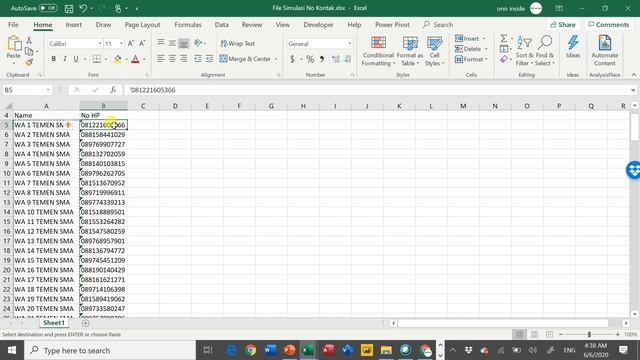This screenshot has height=360, width=640.
Task: Toggle Wrap Text
Action: (x=238, y=43)
